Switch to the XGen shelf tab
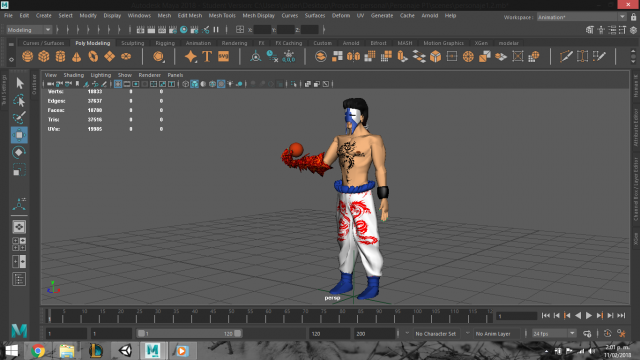This screenshot has height=360, width=640. [x=481, y=43]
